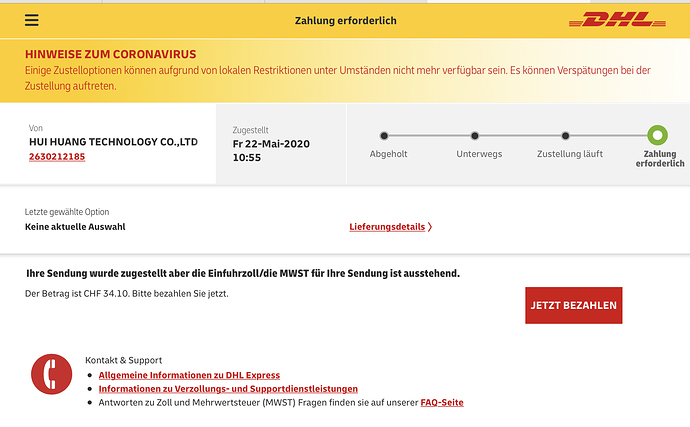Expand Lieferungsdetails

(x=387, y=227)
